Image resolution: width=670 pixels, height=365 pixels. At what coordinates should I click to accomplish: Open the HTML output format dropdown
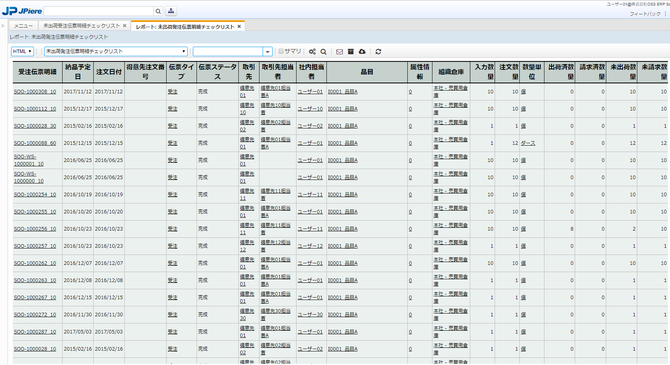(22, 51)
